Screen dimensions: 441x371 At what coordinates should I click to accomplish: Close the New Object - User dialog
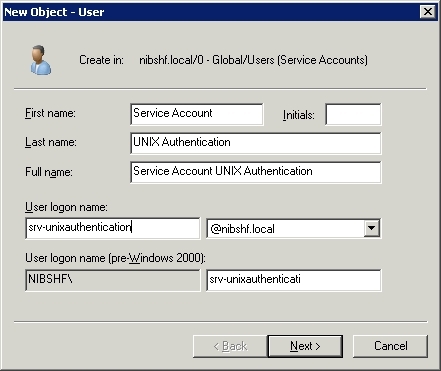[x=428, y=12]
